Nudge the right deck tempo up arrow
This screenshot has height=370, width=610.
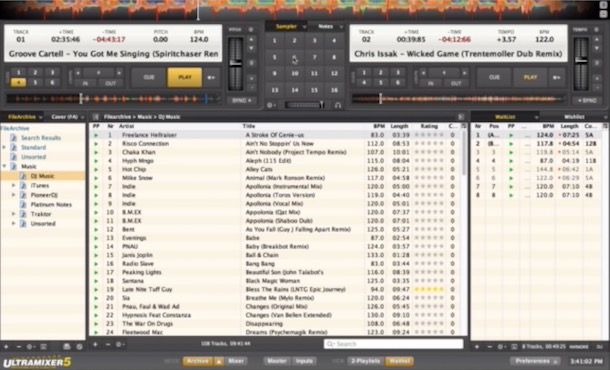[597, 39]
